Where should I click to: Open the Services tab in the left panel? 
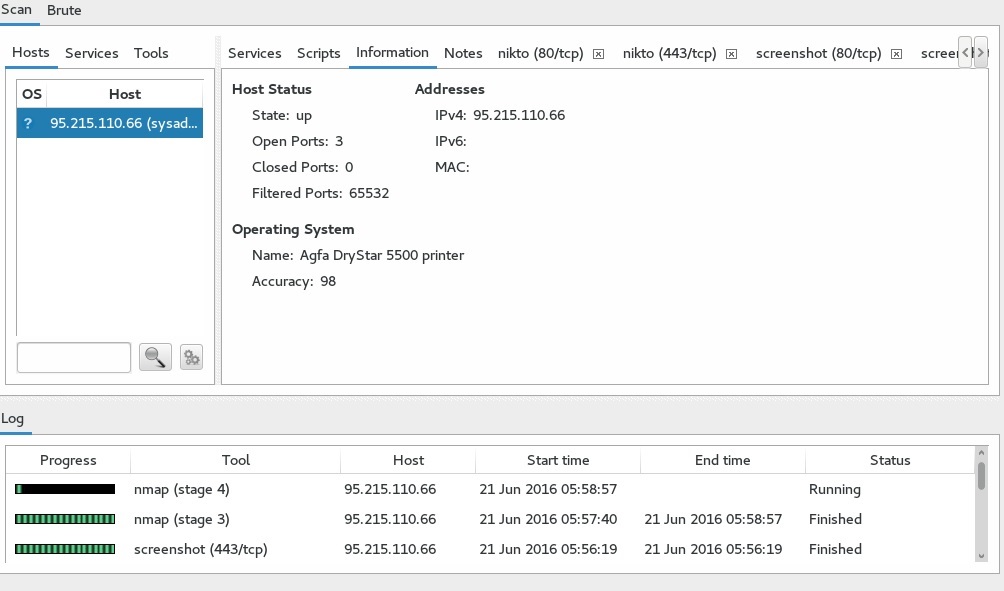[92, 53]
